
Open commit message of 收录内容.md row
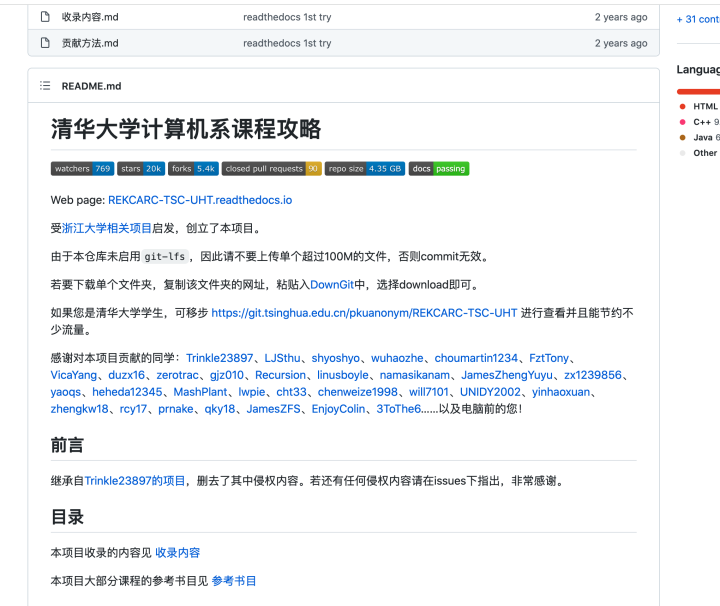(287, 17)
